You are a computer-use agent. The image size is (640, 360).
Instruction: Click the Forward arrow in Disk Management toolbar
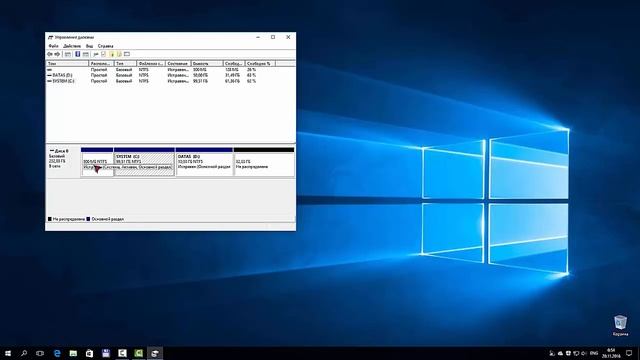coord(57,54)
